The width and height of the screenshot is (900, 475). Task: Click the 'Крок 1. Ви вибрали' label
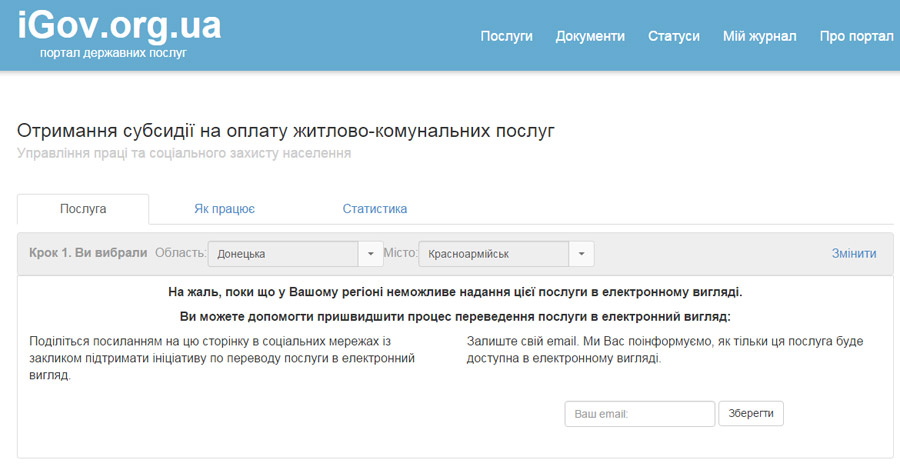88,253
